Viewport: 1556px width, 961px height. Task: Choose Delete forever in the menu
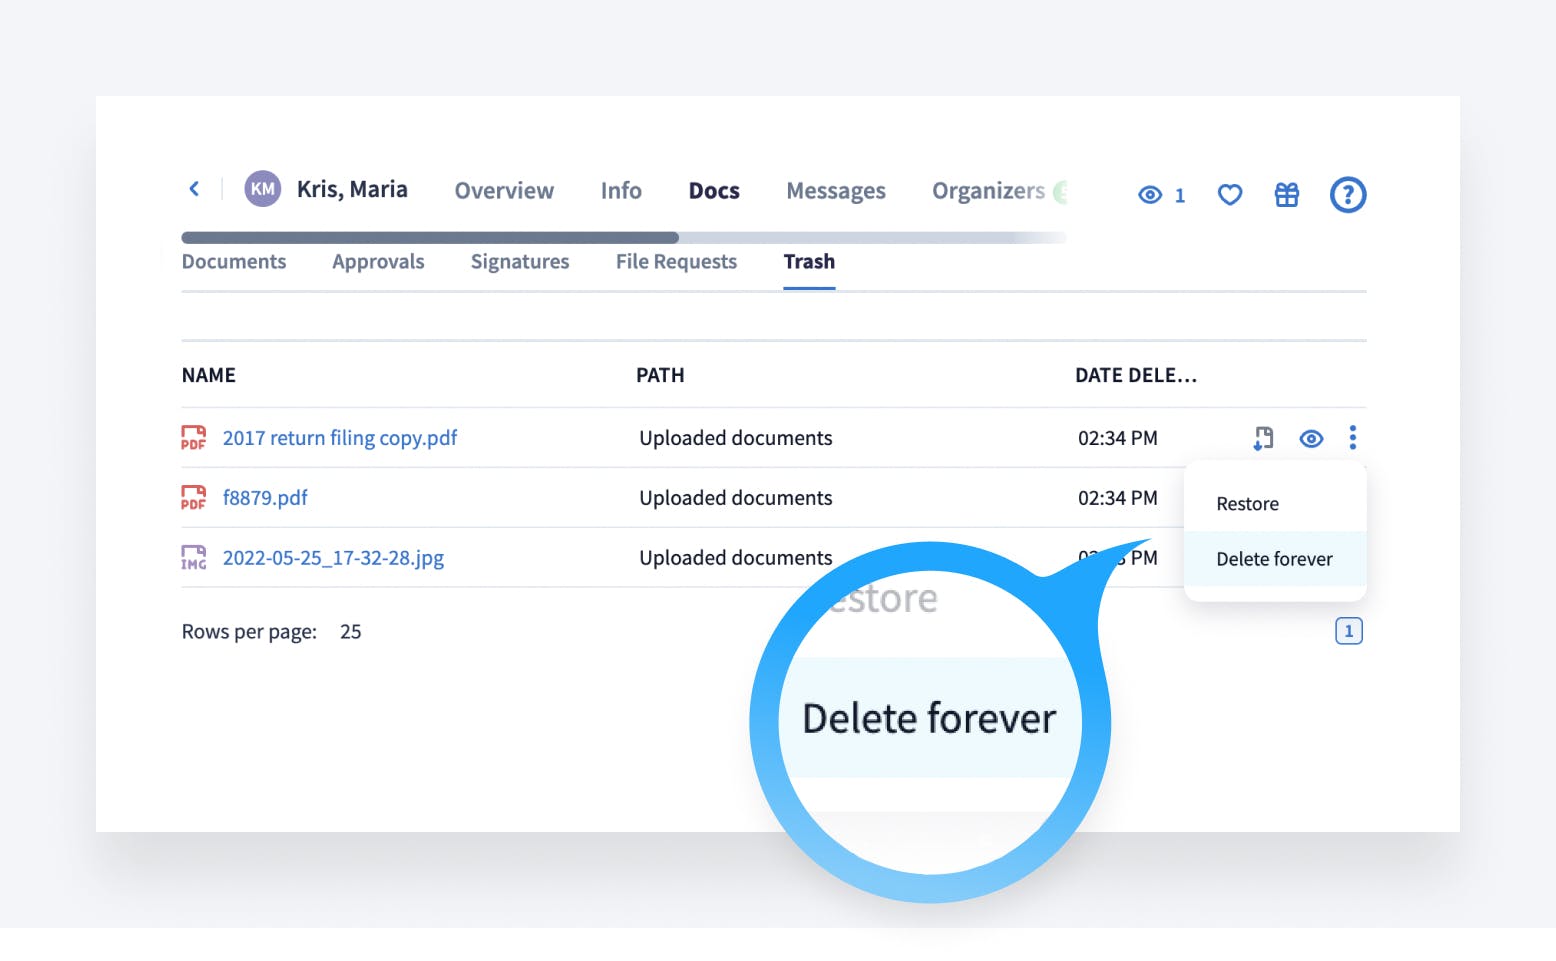(x=1274, y=559)
